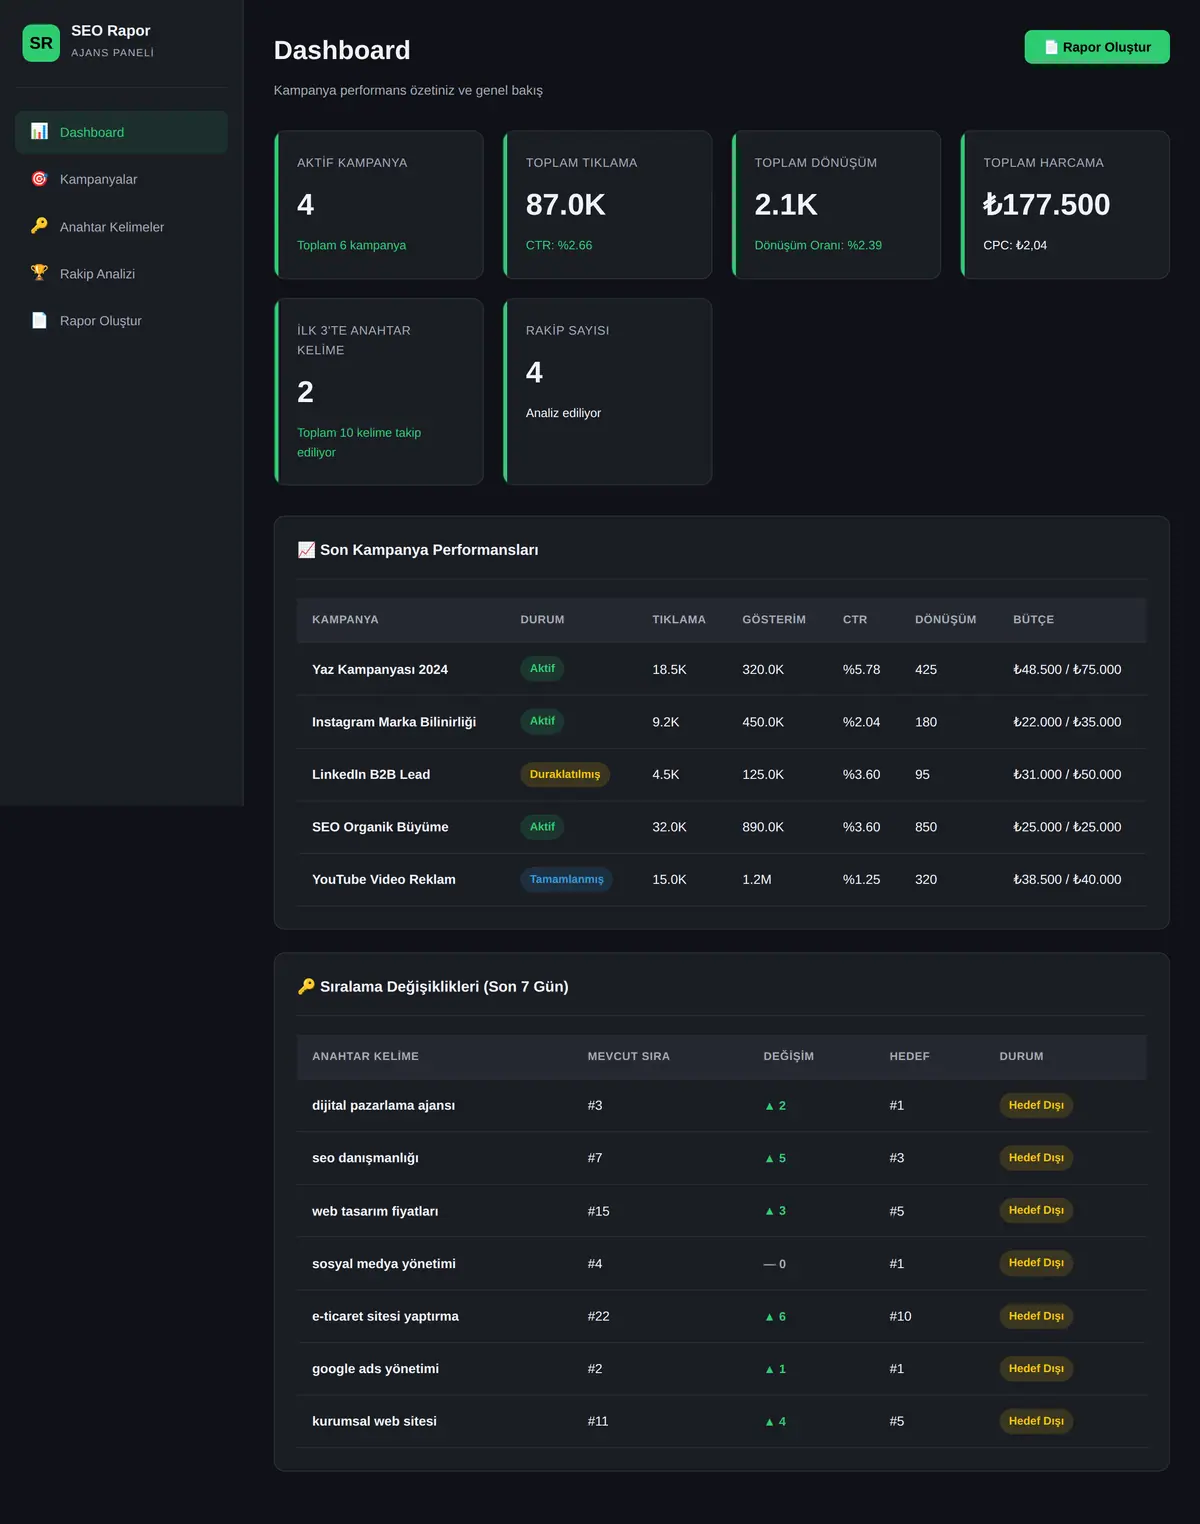Click the Kampanyalar target icon
This screenshot has width=1200, height=1524.
point(39,179)
